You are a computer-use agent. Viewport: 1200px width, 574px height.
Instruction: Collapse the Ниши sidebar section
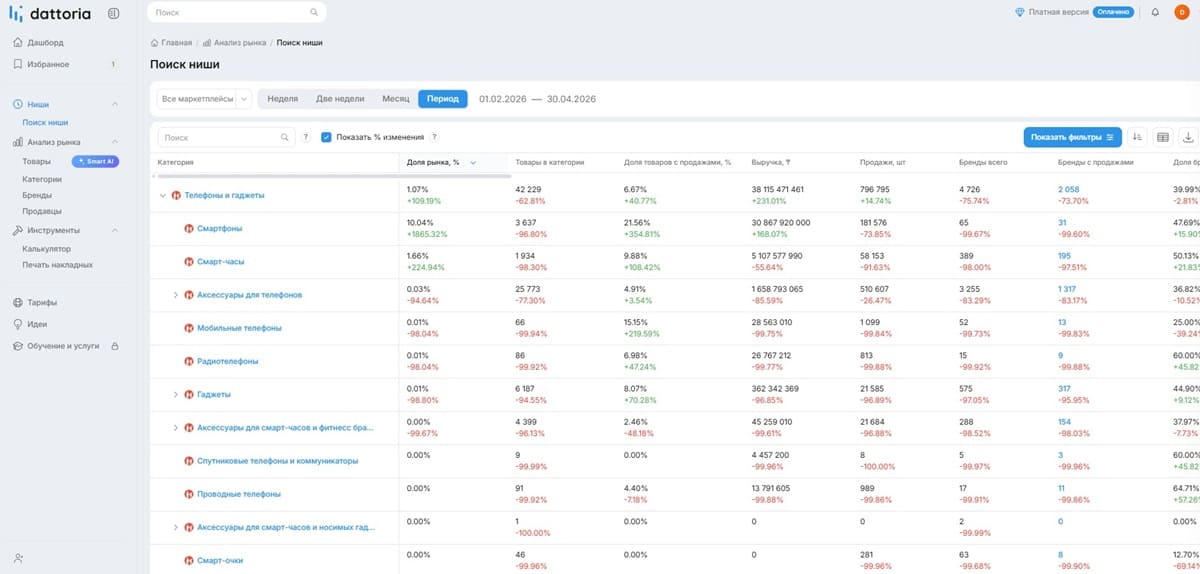(115, 104)
